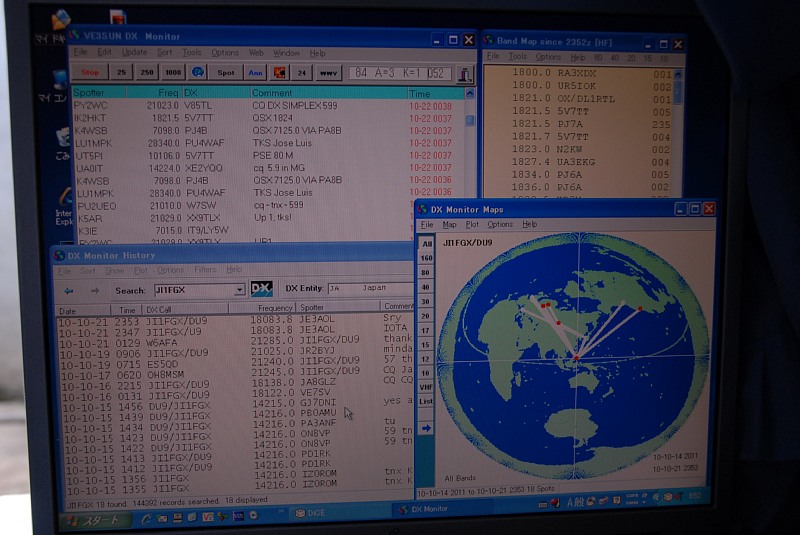Open the Update menu in DX Monitor
The height and width of the screenshot is (535, 800).
[x=134, y=52]
